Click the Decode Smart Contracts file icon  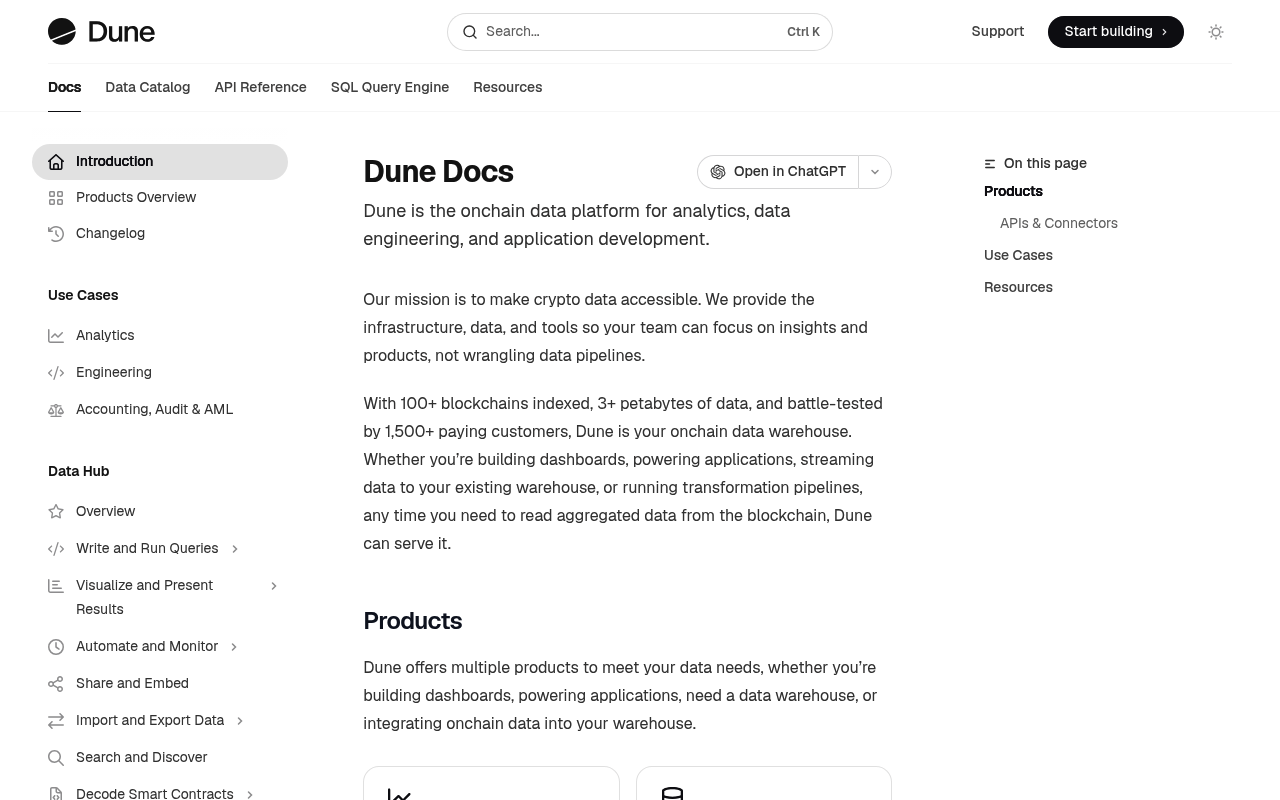(x=56, y=794)
